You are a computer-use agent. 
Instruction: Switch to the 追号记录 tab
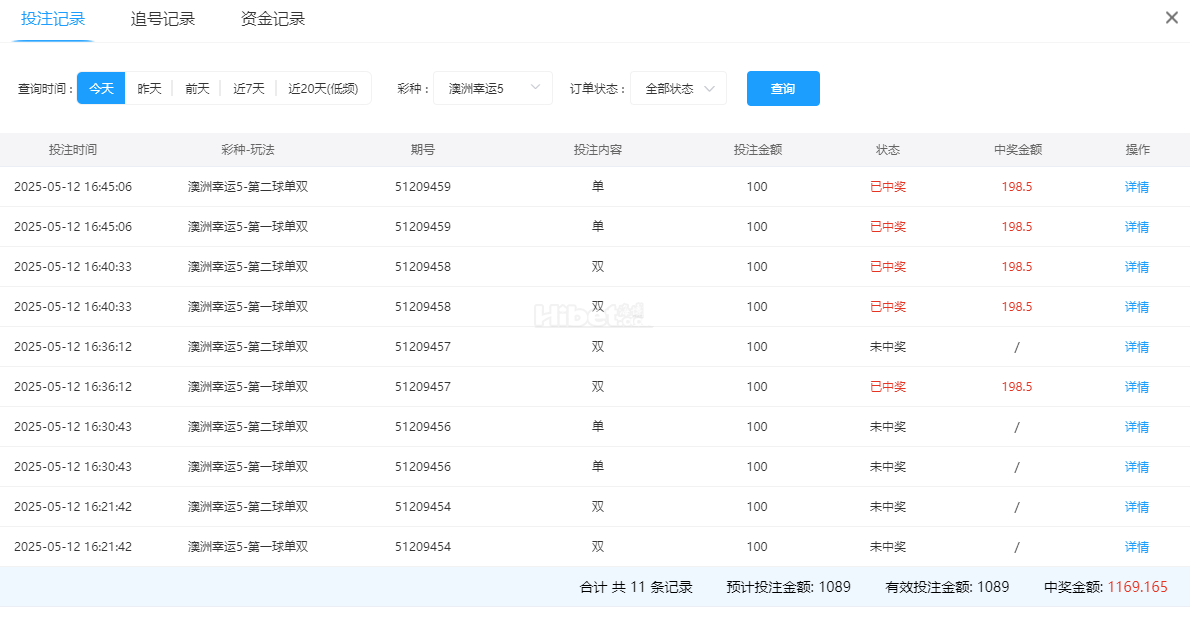coord(163,19)
